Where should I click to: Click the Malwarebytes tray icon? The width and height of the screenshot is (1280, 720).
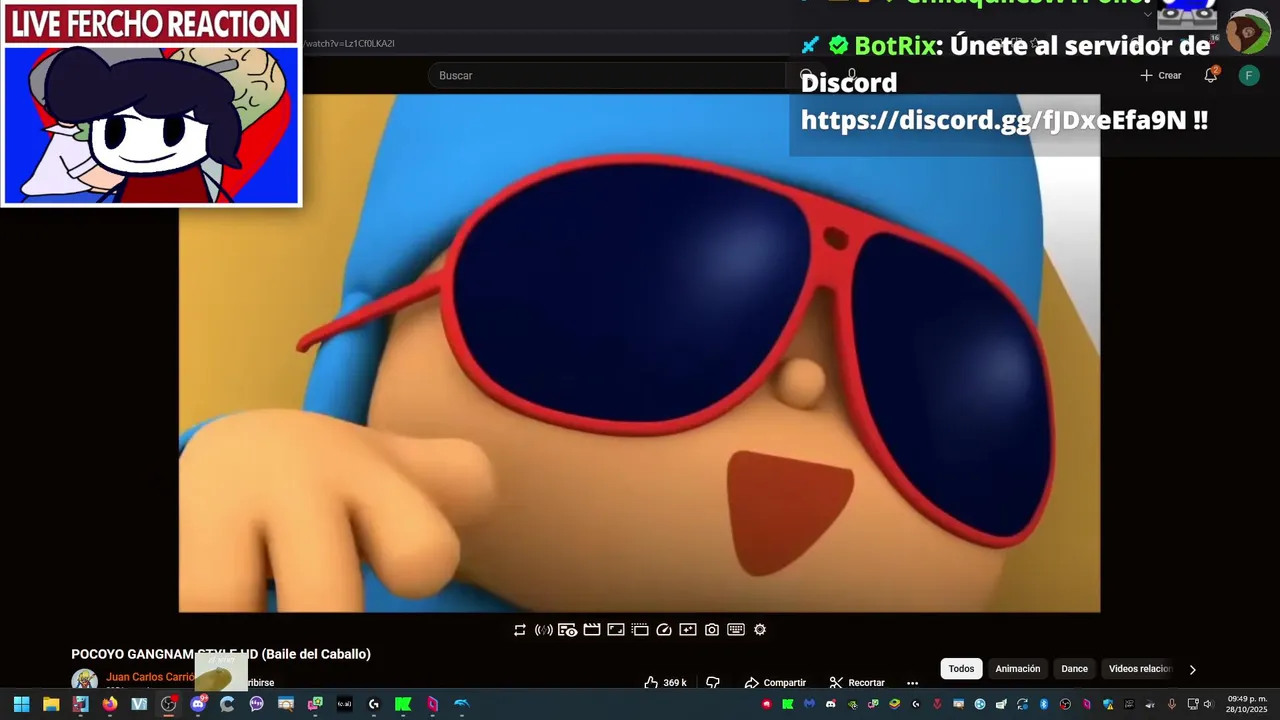(x=810, y=704)
